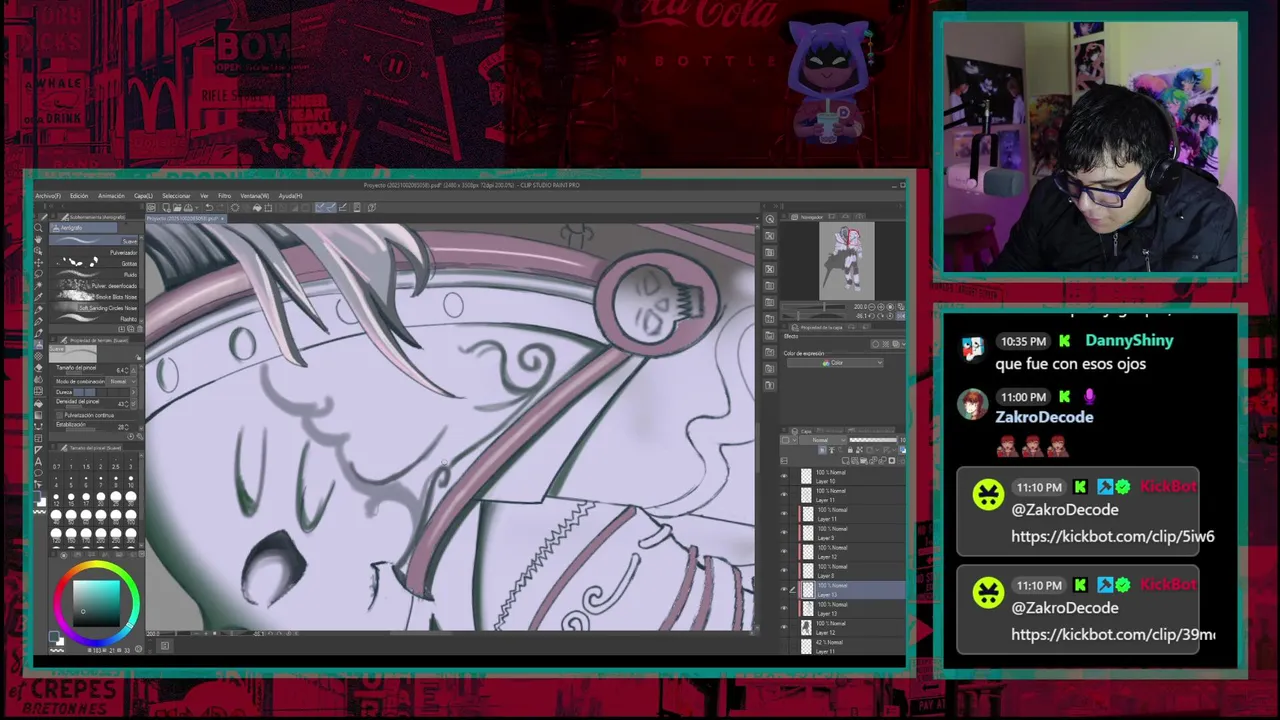This screenshot has width=1280, height=720.
Task: Open the save icon dropdown arrow
Action: (197, 207)
